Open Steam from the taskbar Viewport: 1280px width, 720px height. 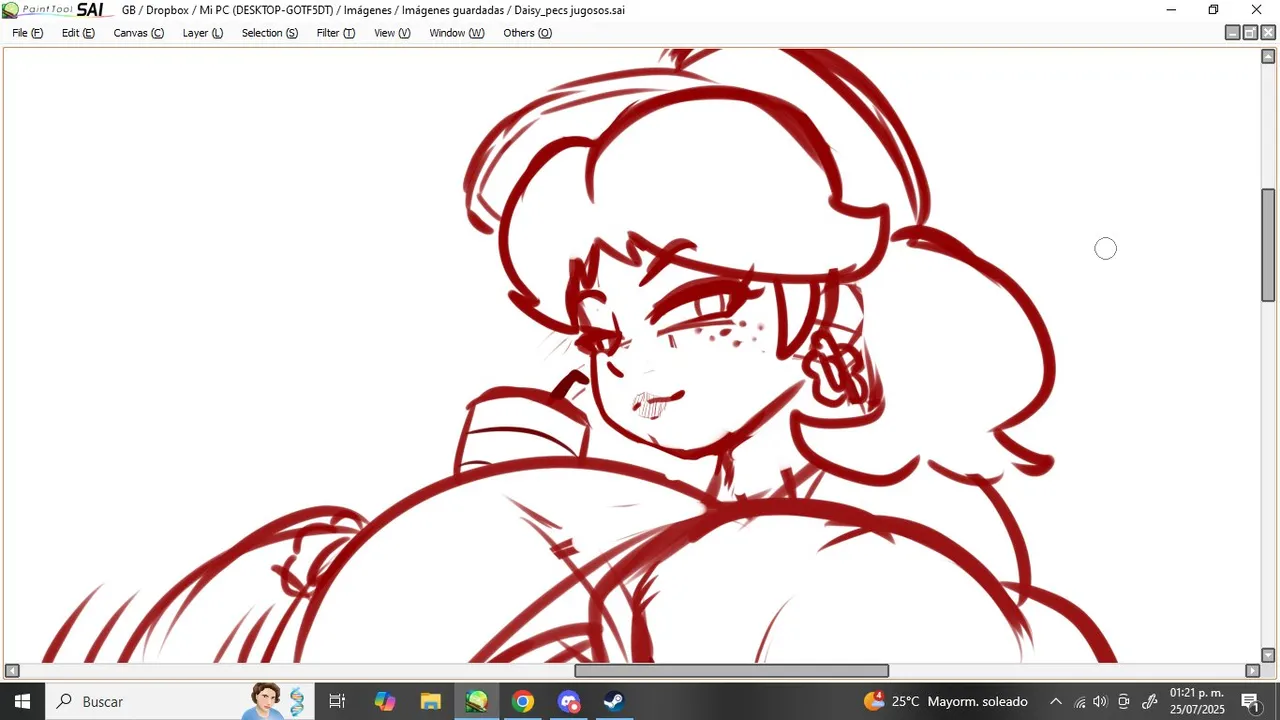pos(614,701)
